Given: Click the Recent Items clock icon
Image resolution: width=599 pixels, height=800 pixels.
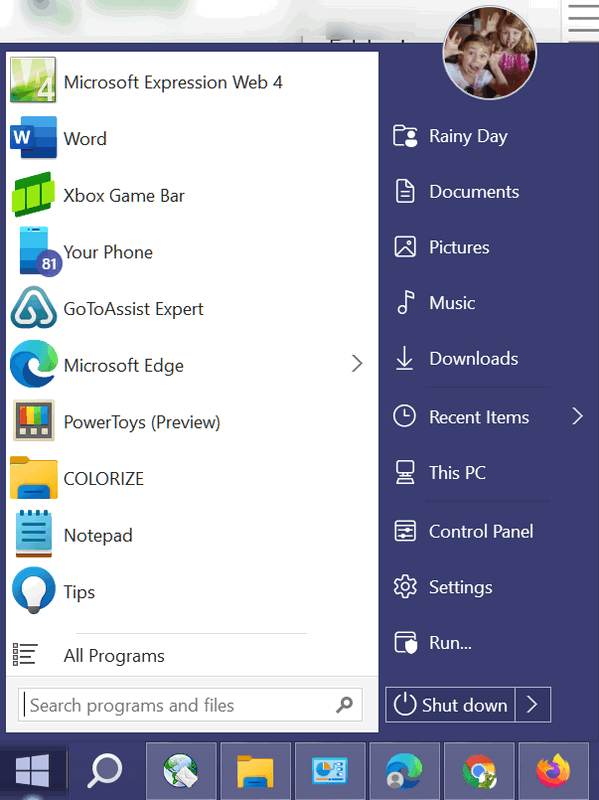Looking at the screenshot, I should [405, 416].
